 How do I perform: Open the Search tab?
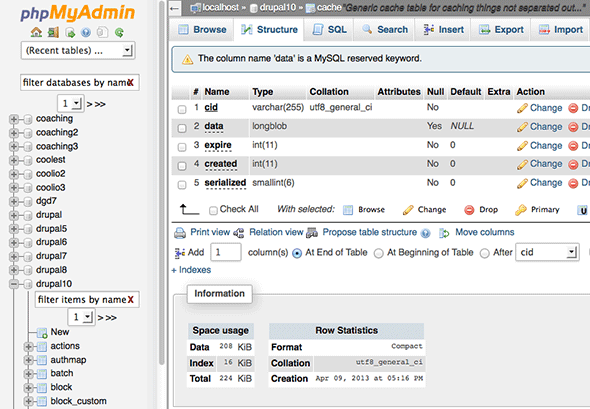(x=385, y=29)
